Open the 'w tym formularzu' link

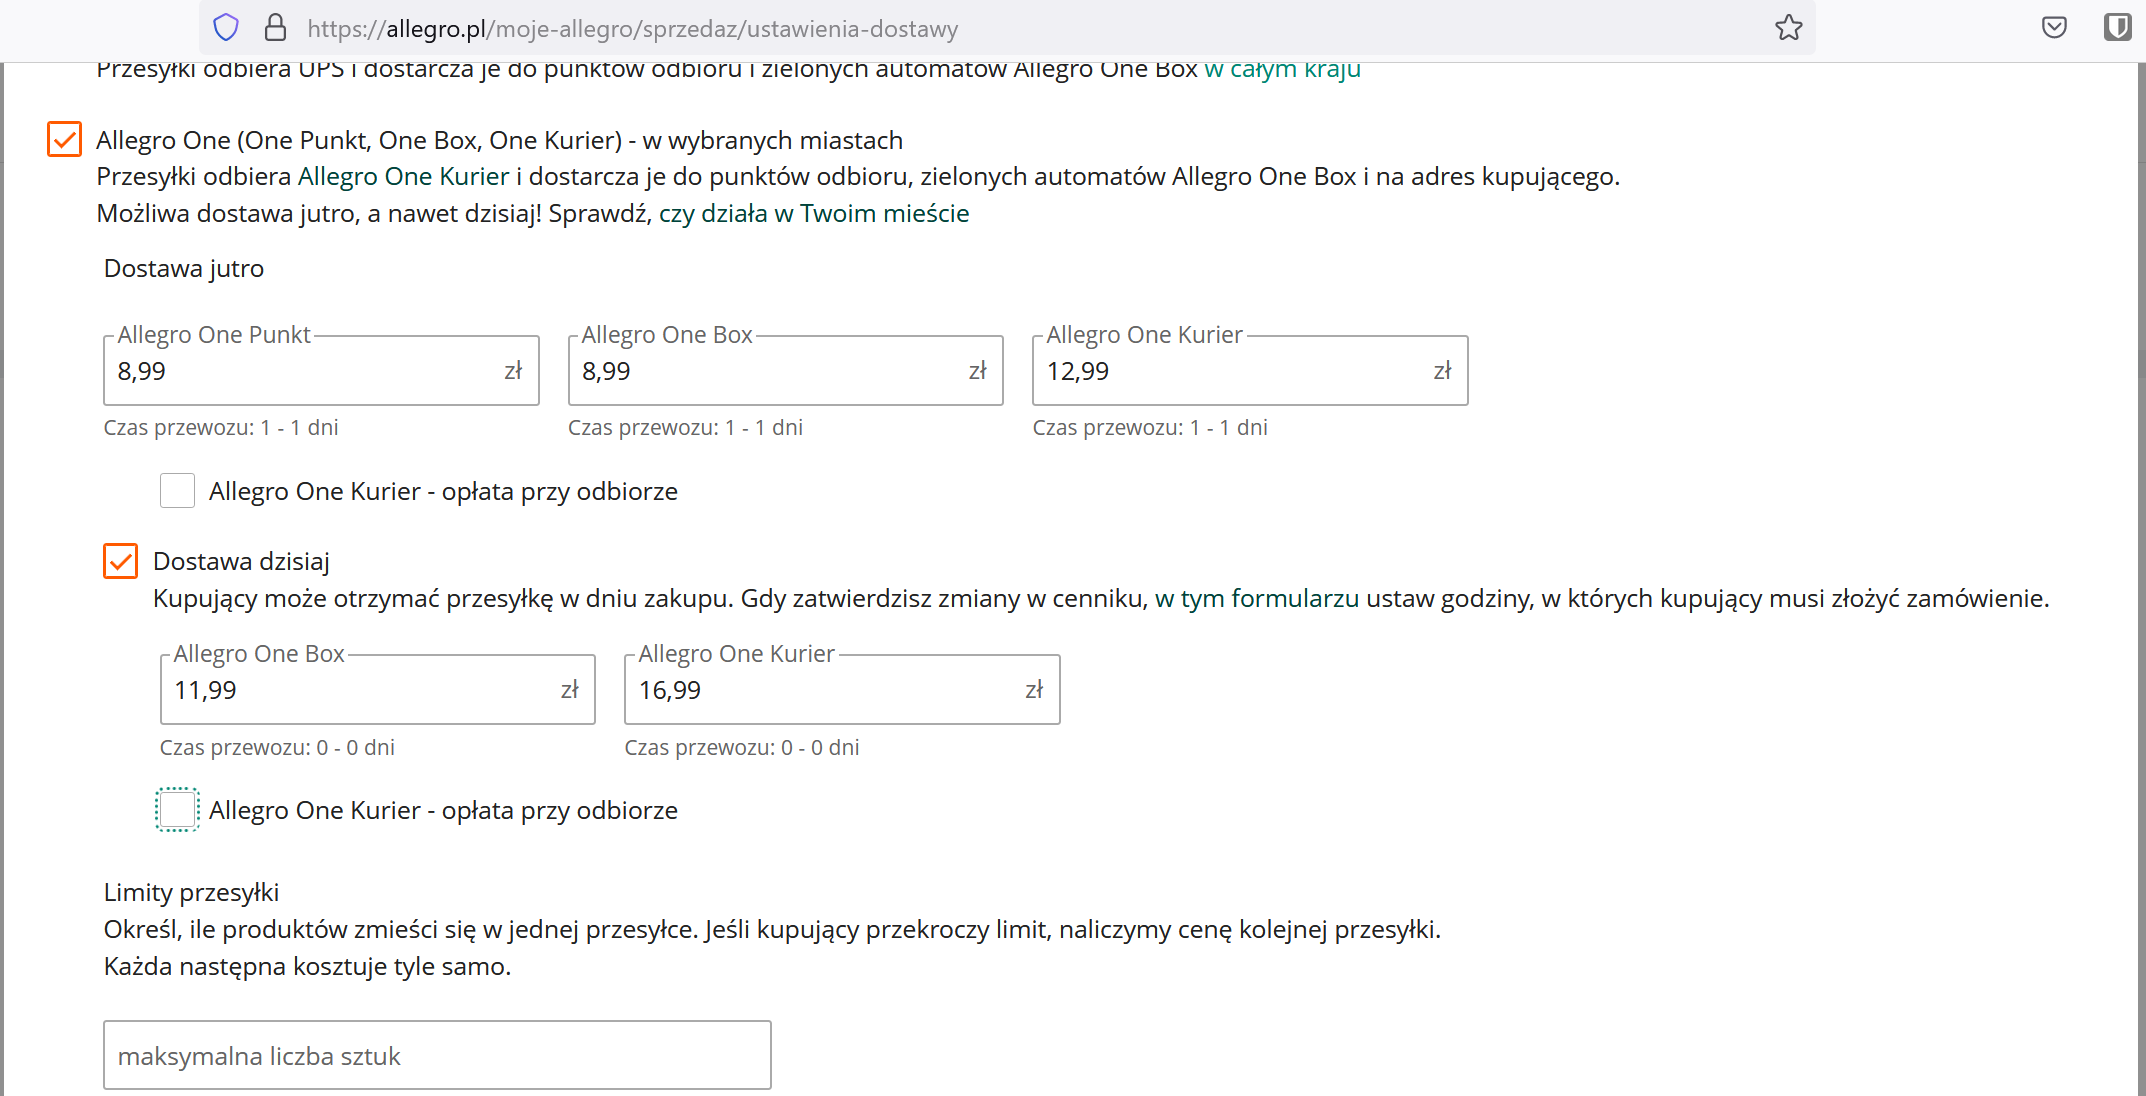(1256, 599)
